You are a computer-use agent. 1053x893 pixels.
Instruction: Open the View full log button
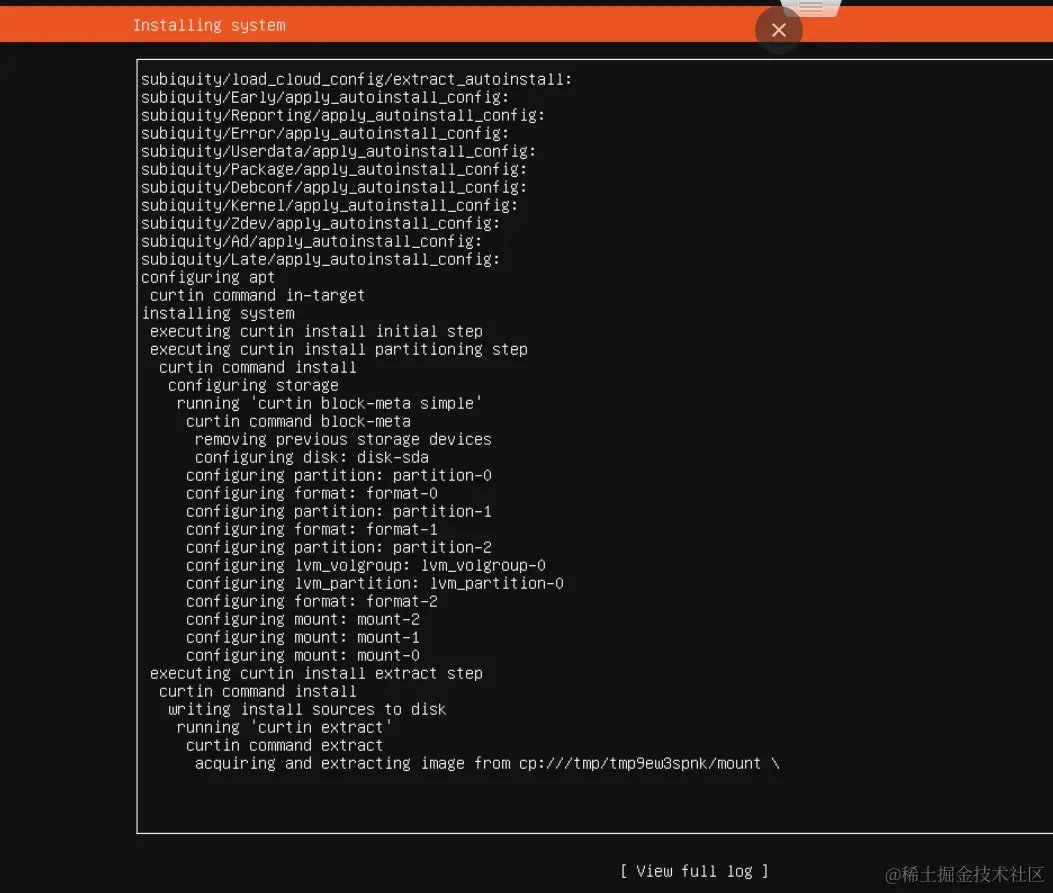click(694, 871)
